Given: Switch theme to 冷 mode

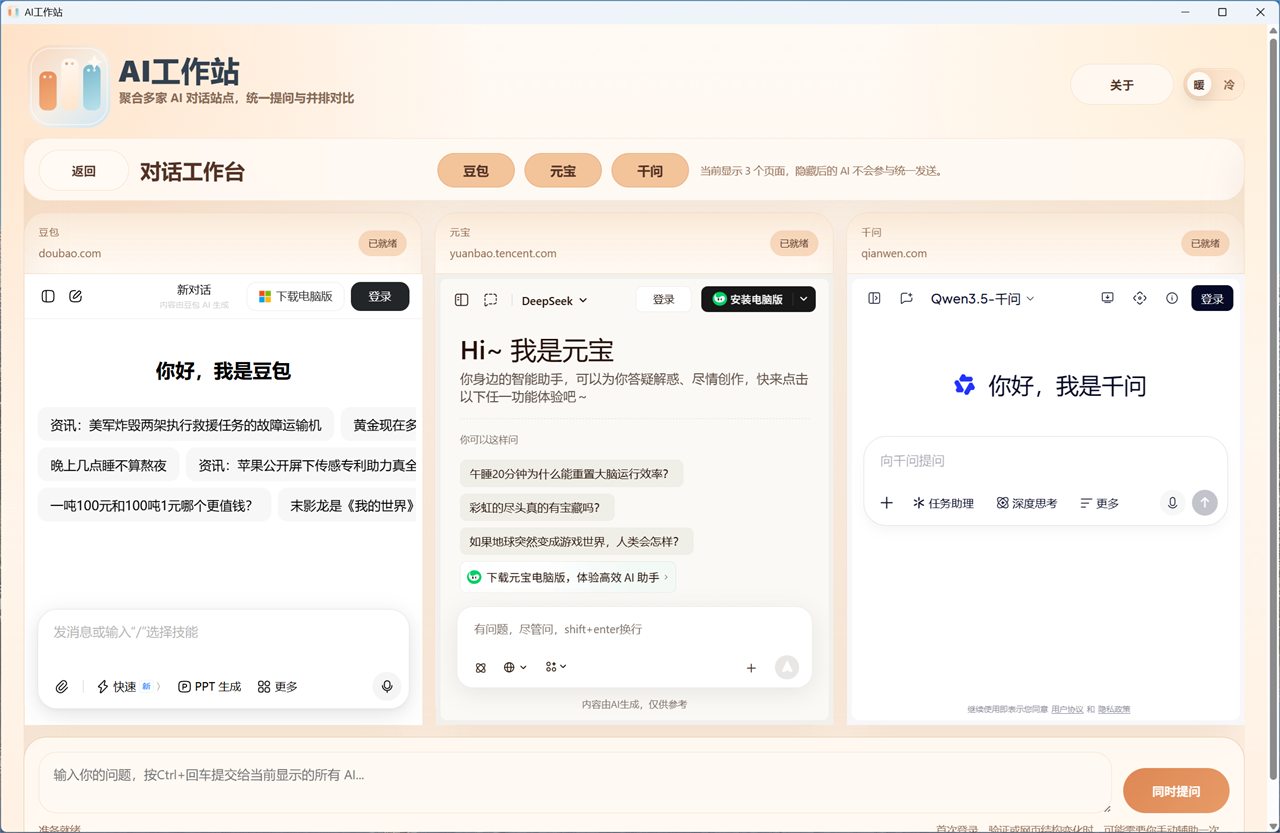Looking at the screenshot, I should (x=1227, y=85).
